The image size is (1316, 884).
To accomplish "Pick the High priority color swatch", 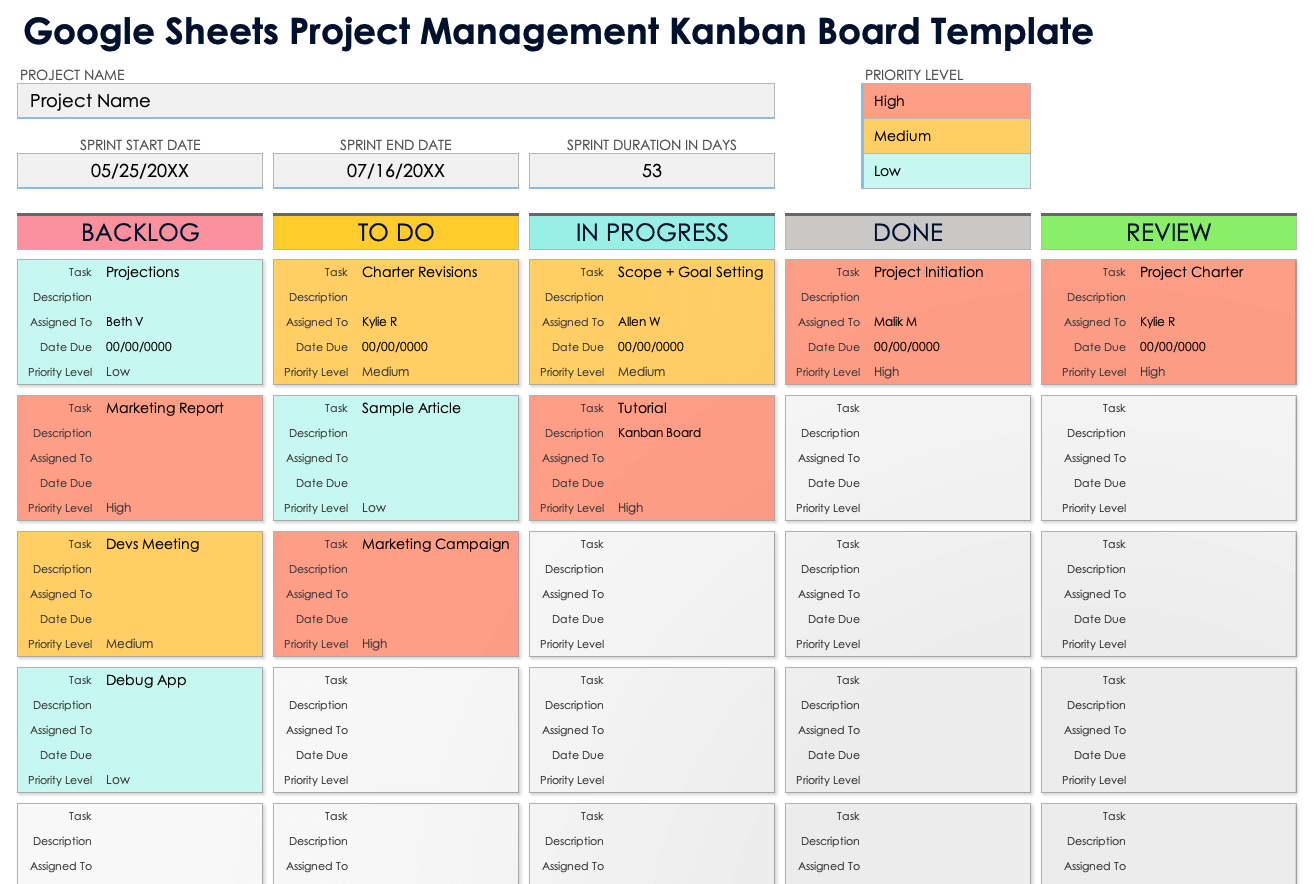I will [x=946, y=101].
